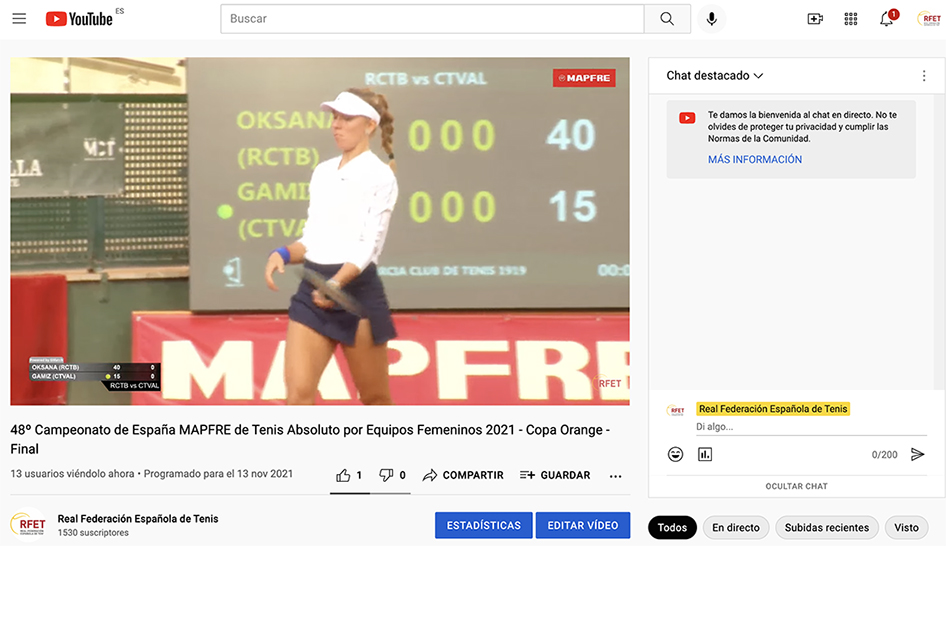This screenshot has width=946, height=630.
Task: Click the Di algo chat input
Action: (x=811, y=427)
